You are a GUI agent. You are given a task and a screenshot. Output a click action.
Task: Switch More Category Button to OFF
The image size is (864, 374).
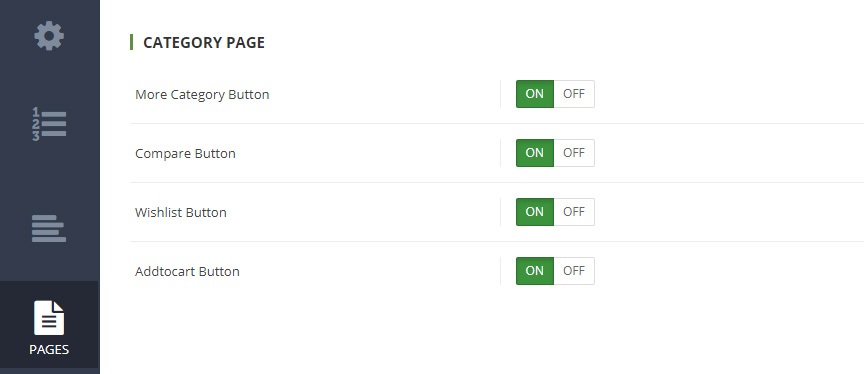(574, 94)
